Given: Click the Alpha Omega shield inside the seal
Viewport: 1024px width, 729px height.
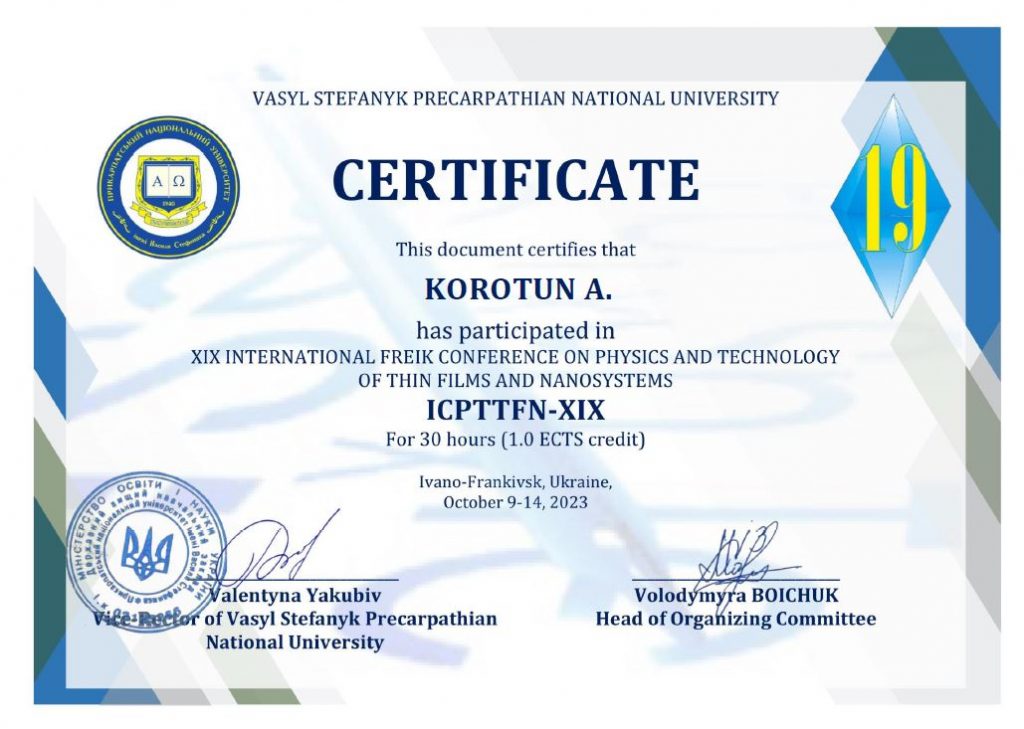Looking at the screenshot, I should (167, 183).
